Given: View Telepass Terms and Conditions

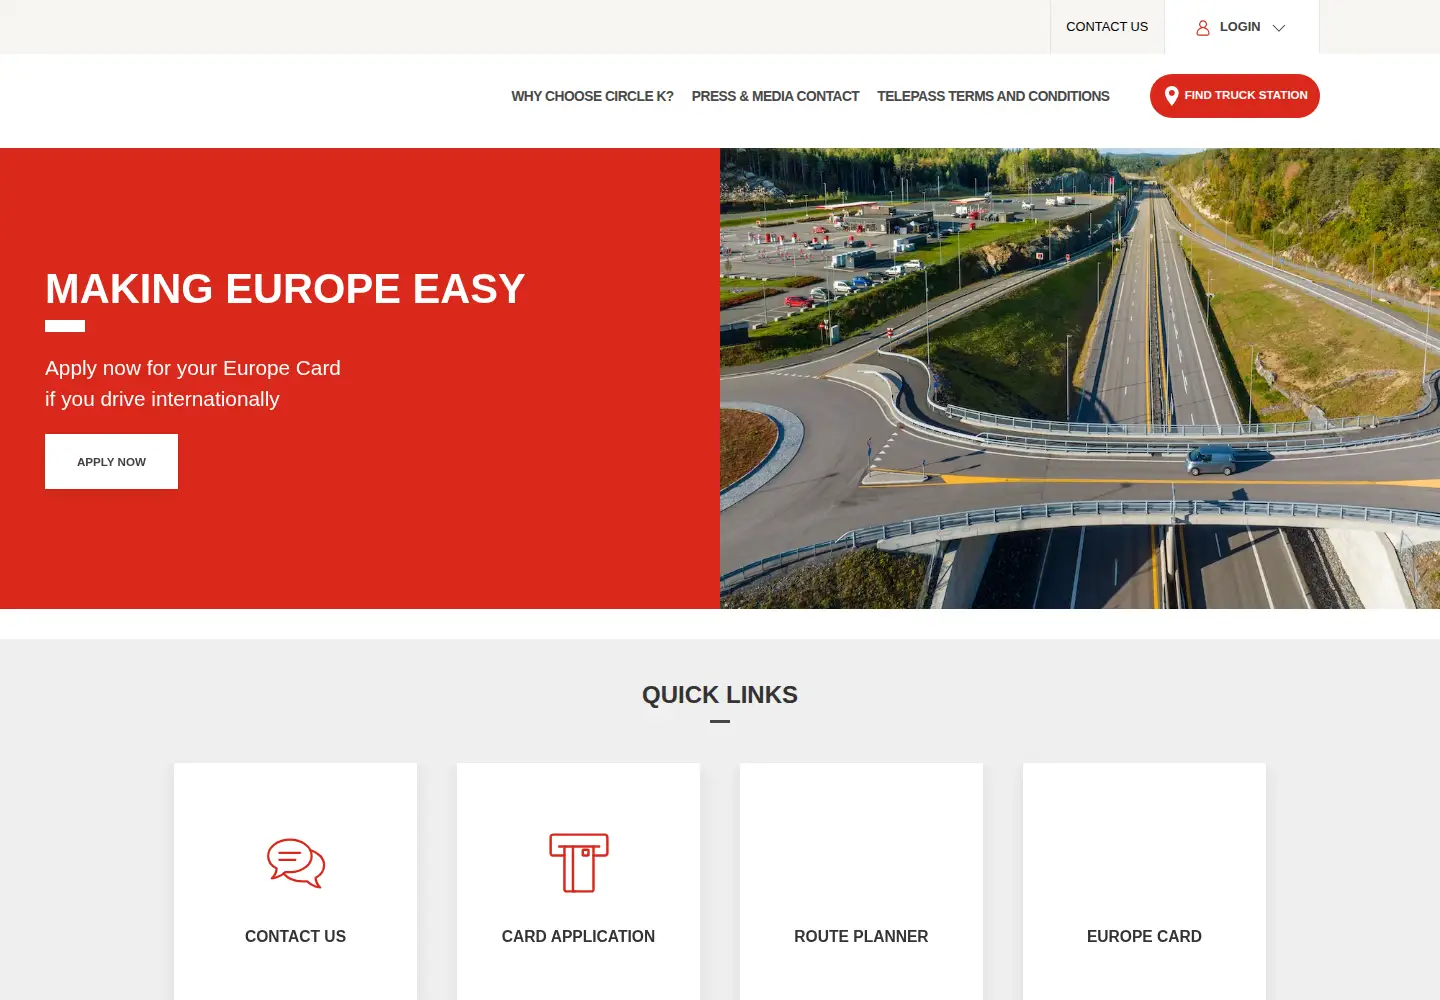Looking at the screenshot, I should click(993, 96).
